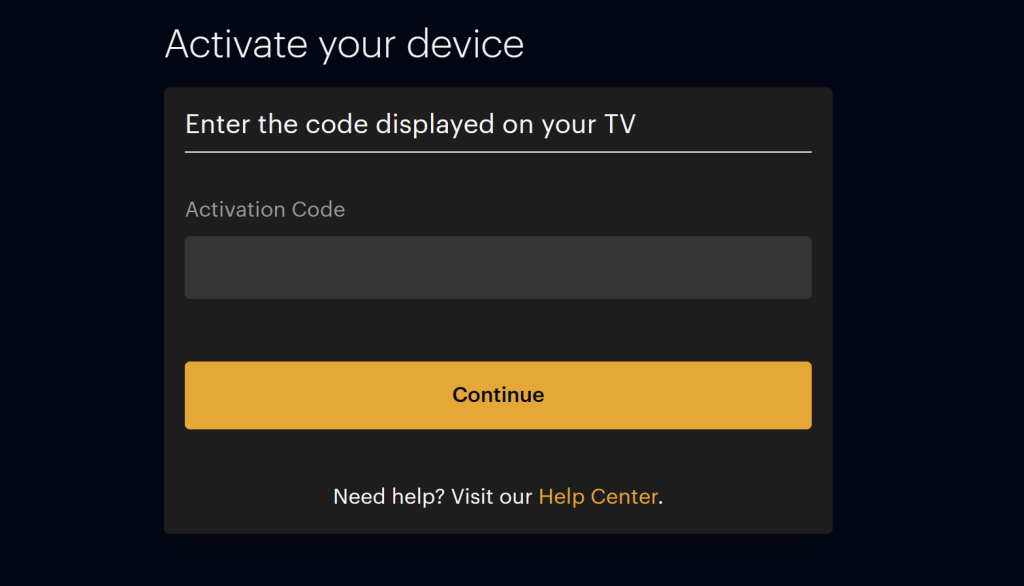Click the underline beneath the code heading
The height and width of the screenshot is (586, 1024).
497,151
